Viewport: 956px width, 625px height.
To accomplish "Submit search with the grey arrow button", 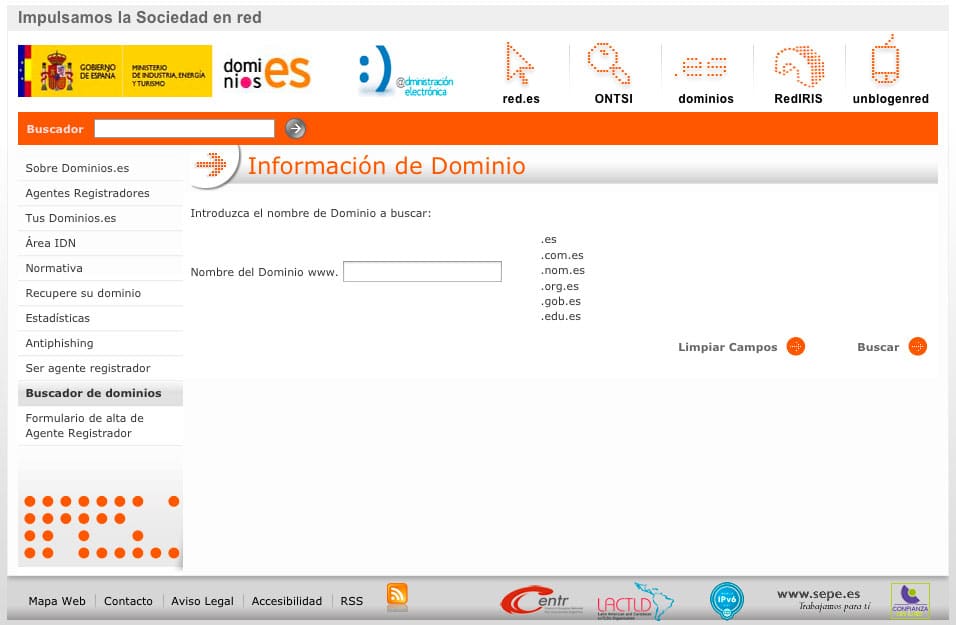I will coord(296,129).
